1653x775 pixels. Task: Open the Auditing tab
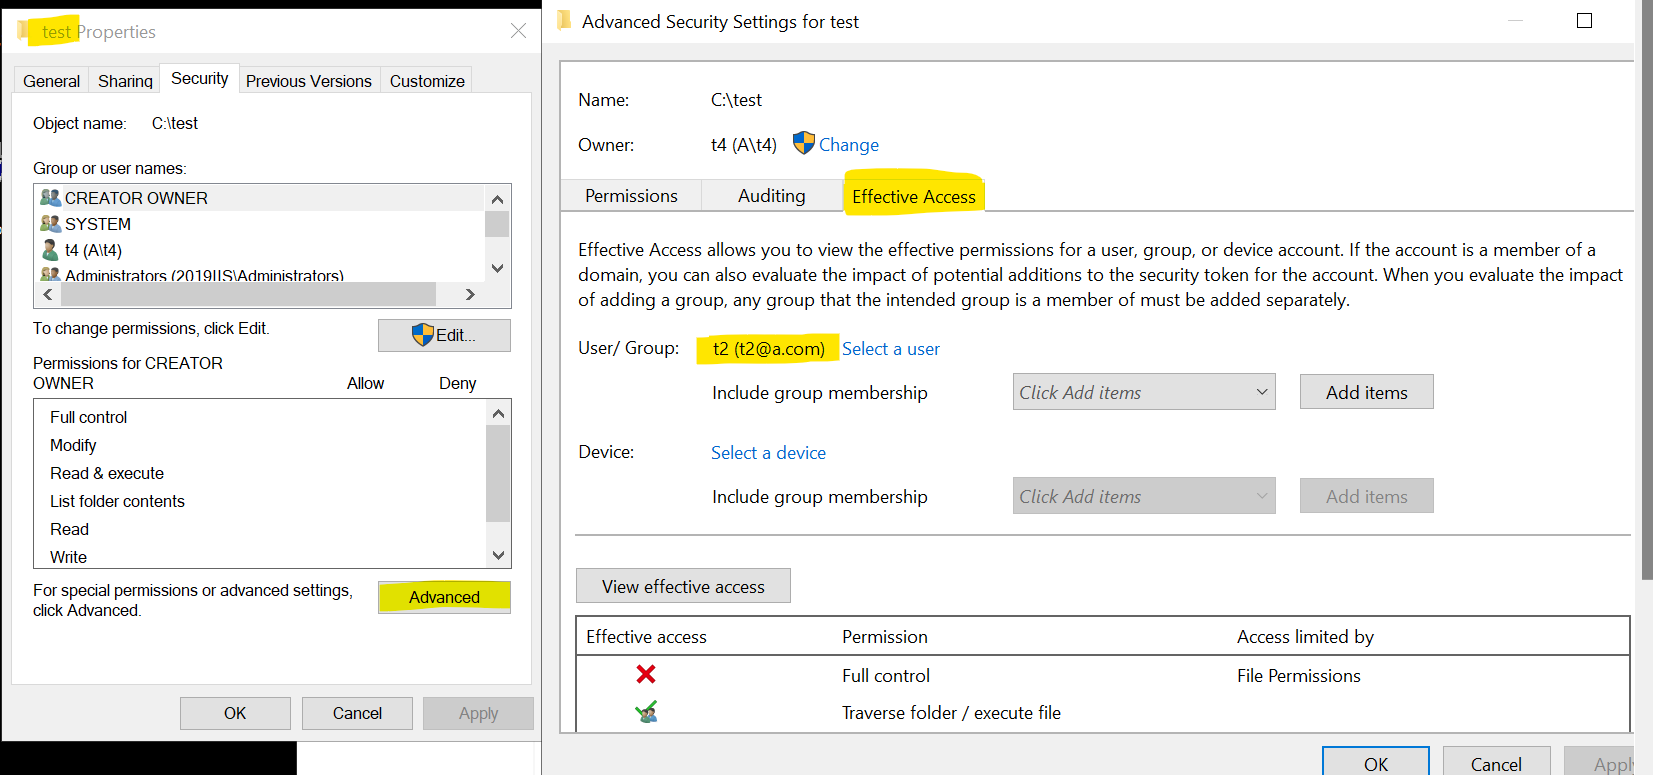[x=772, y=196]
